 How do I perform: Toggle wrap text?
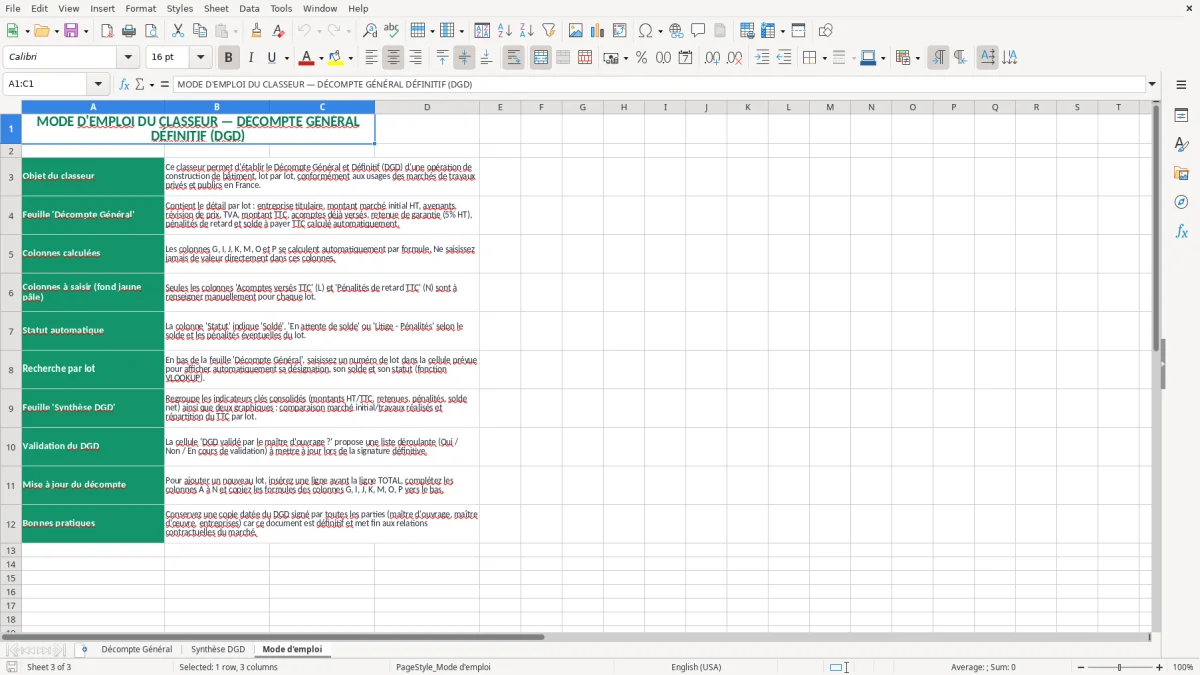tap(514, 58)
